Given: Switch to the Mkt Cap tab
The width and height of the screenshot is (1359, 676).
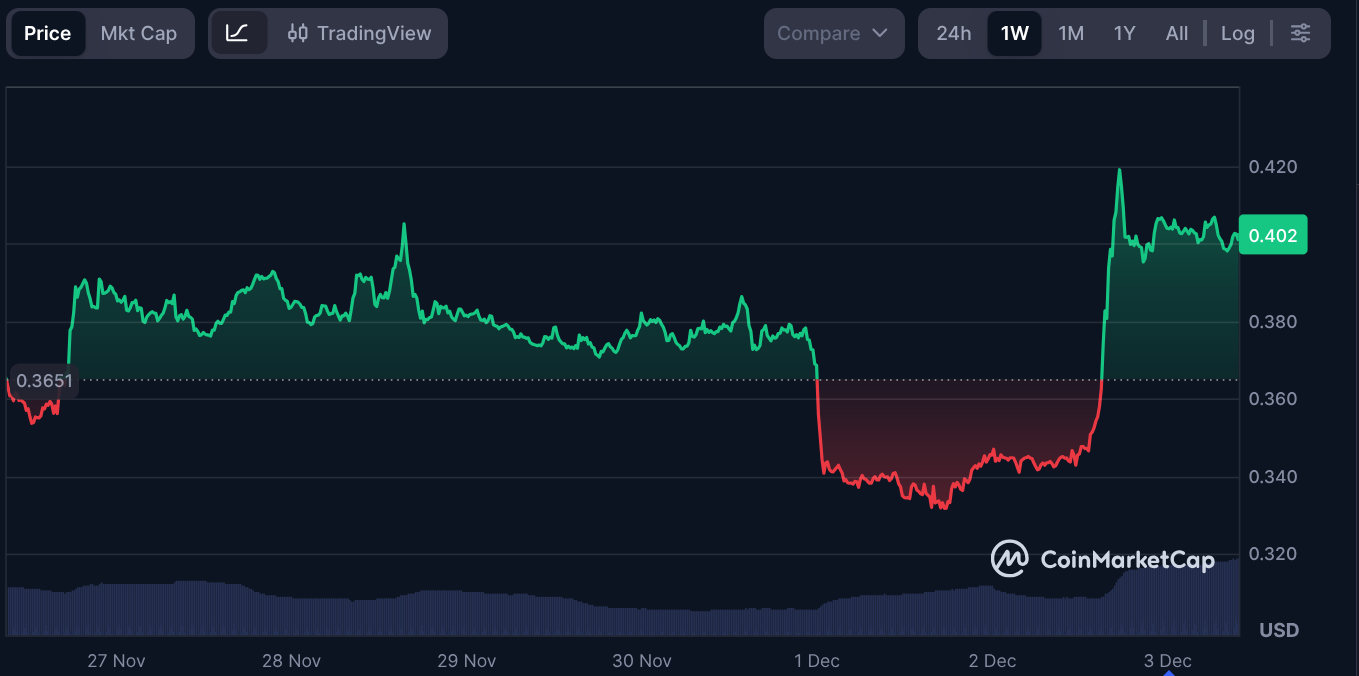Looking at the screenshot, I should click(139, 33).
